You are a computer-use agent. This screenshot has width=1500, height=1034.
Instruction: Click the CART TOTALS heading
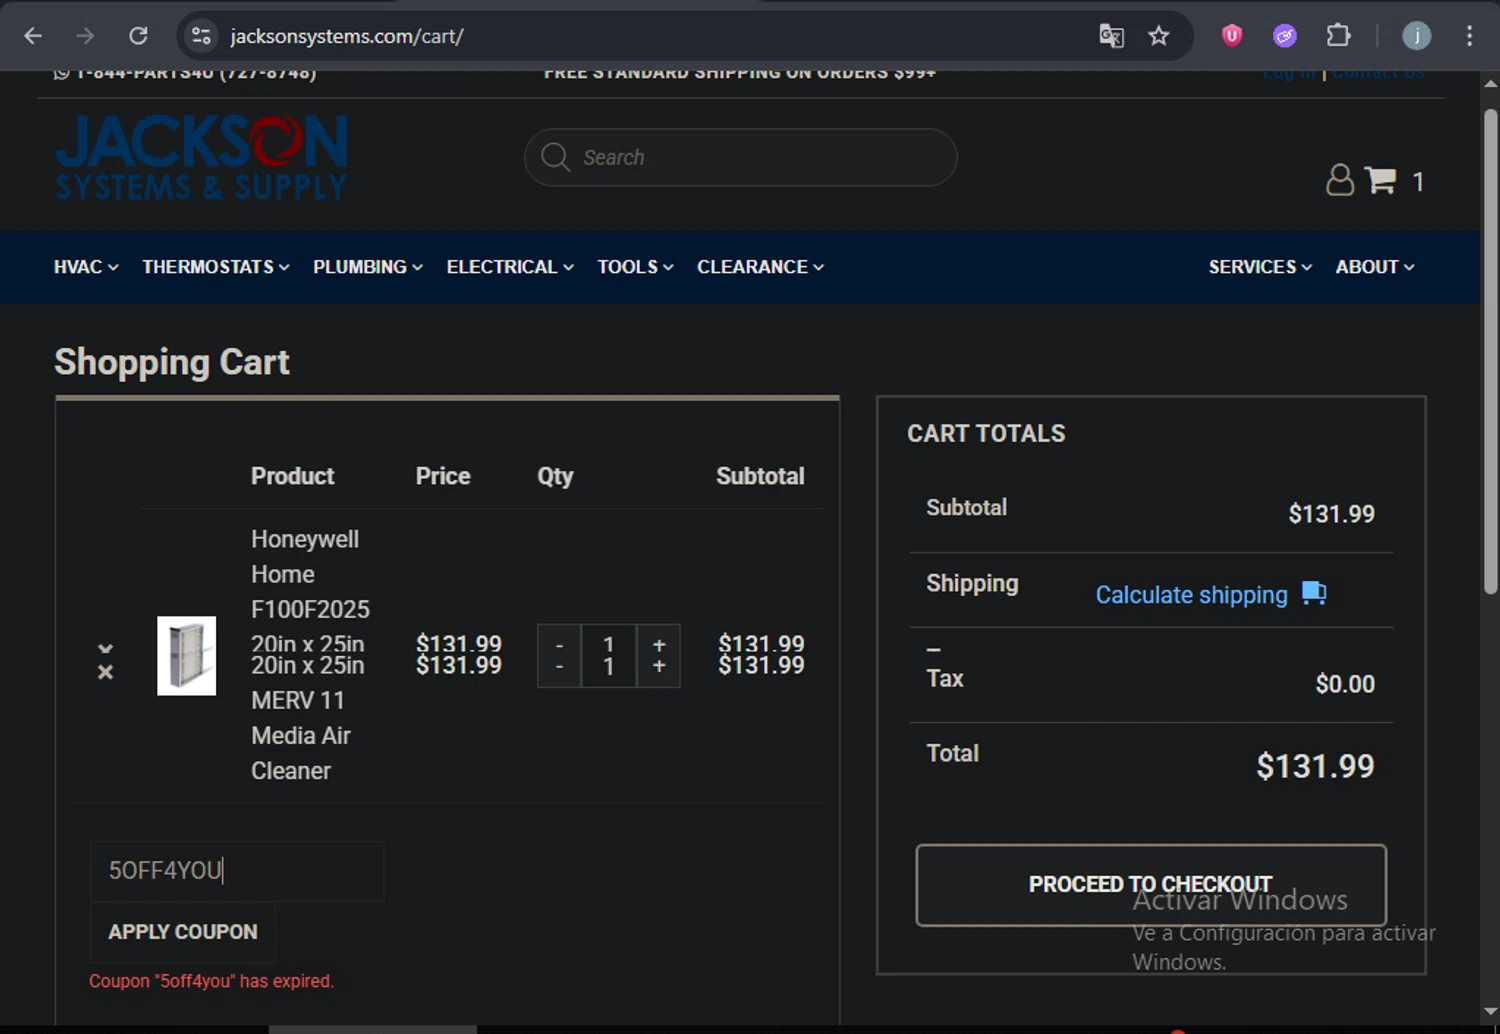[x=986, y=433]
